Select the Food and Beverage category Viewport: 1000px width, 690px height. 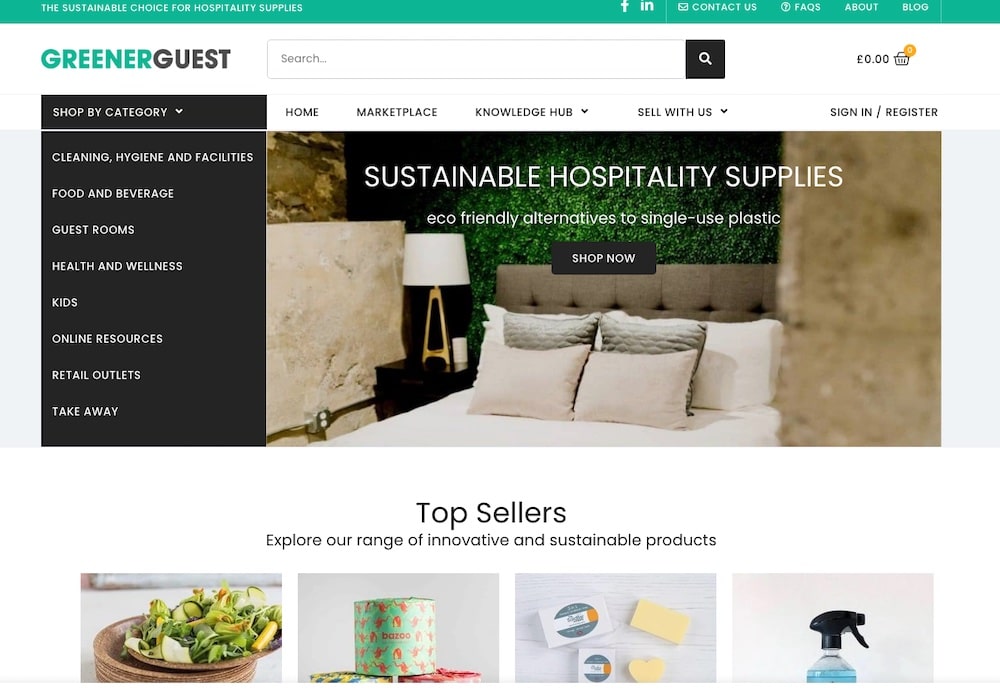click(113, 193)
